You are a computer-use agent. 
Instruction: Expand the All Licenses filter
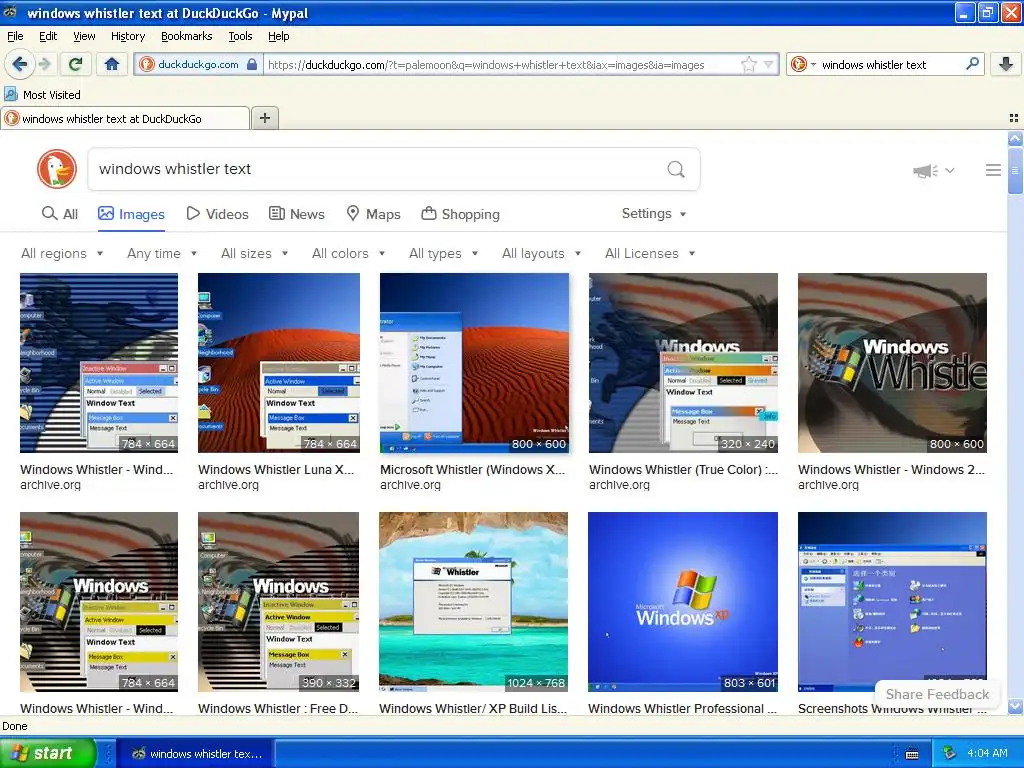[x=650, y=253]
